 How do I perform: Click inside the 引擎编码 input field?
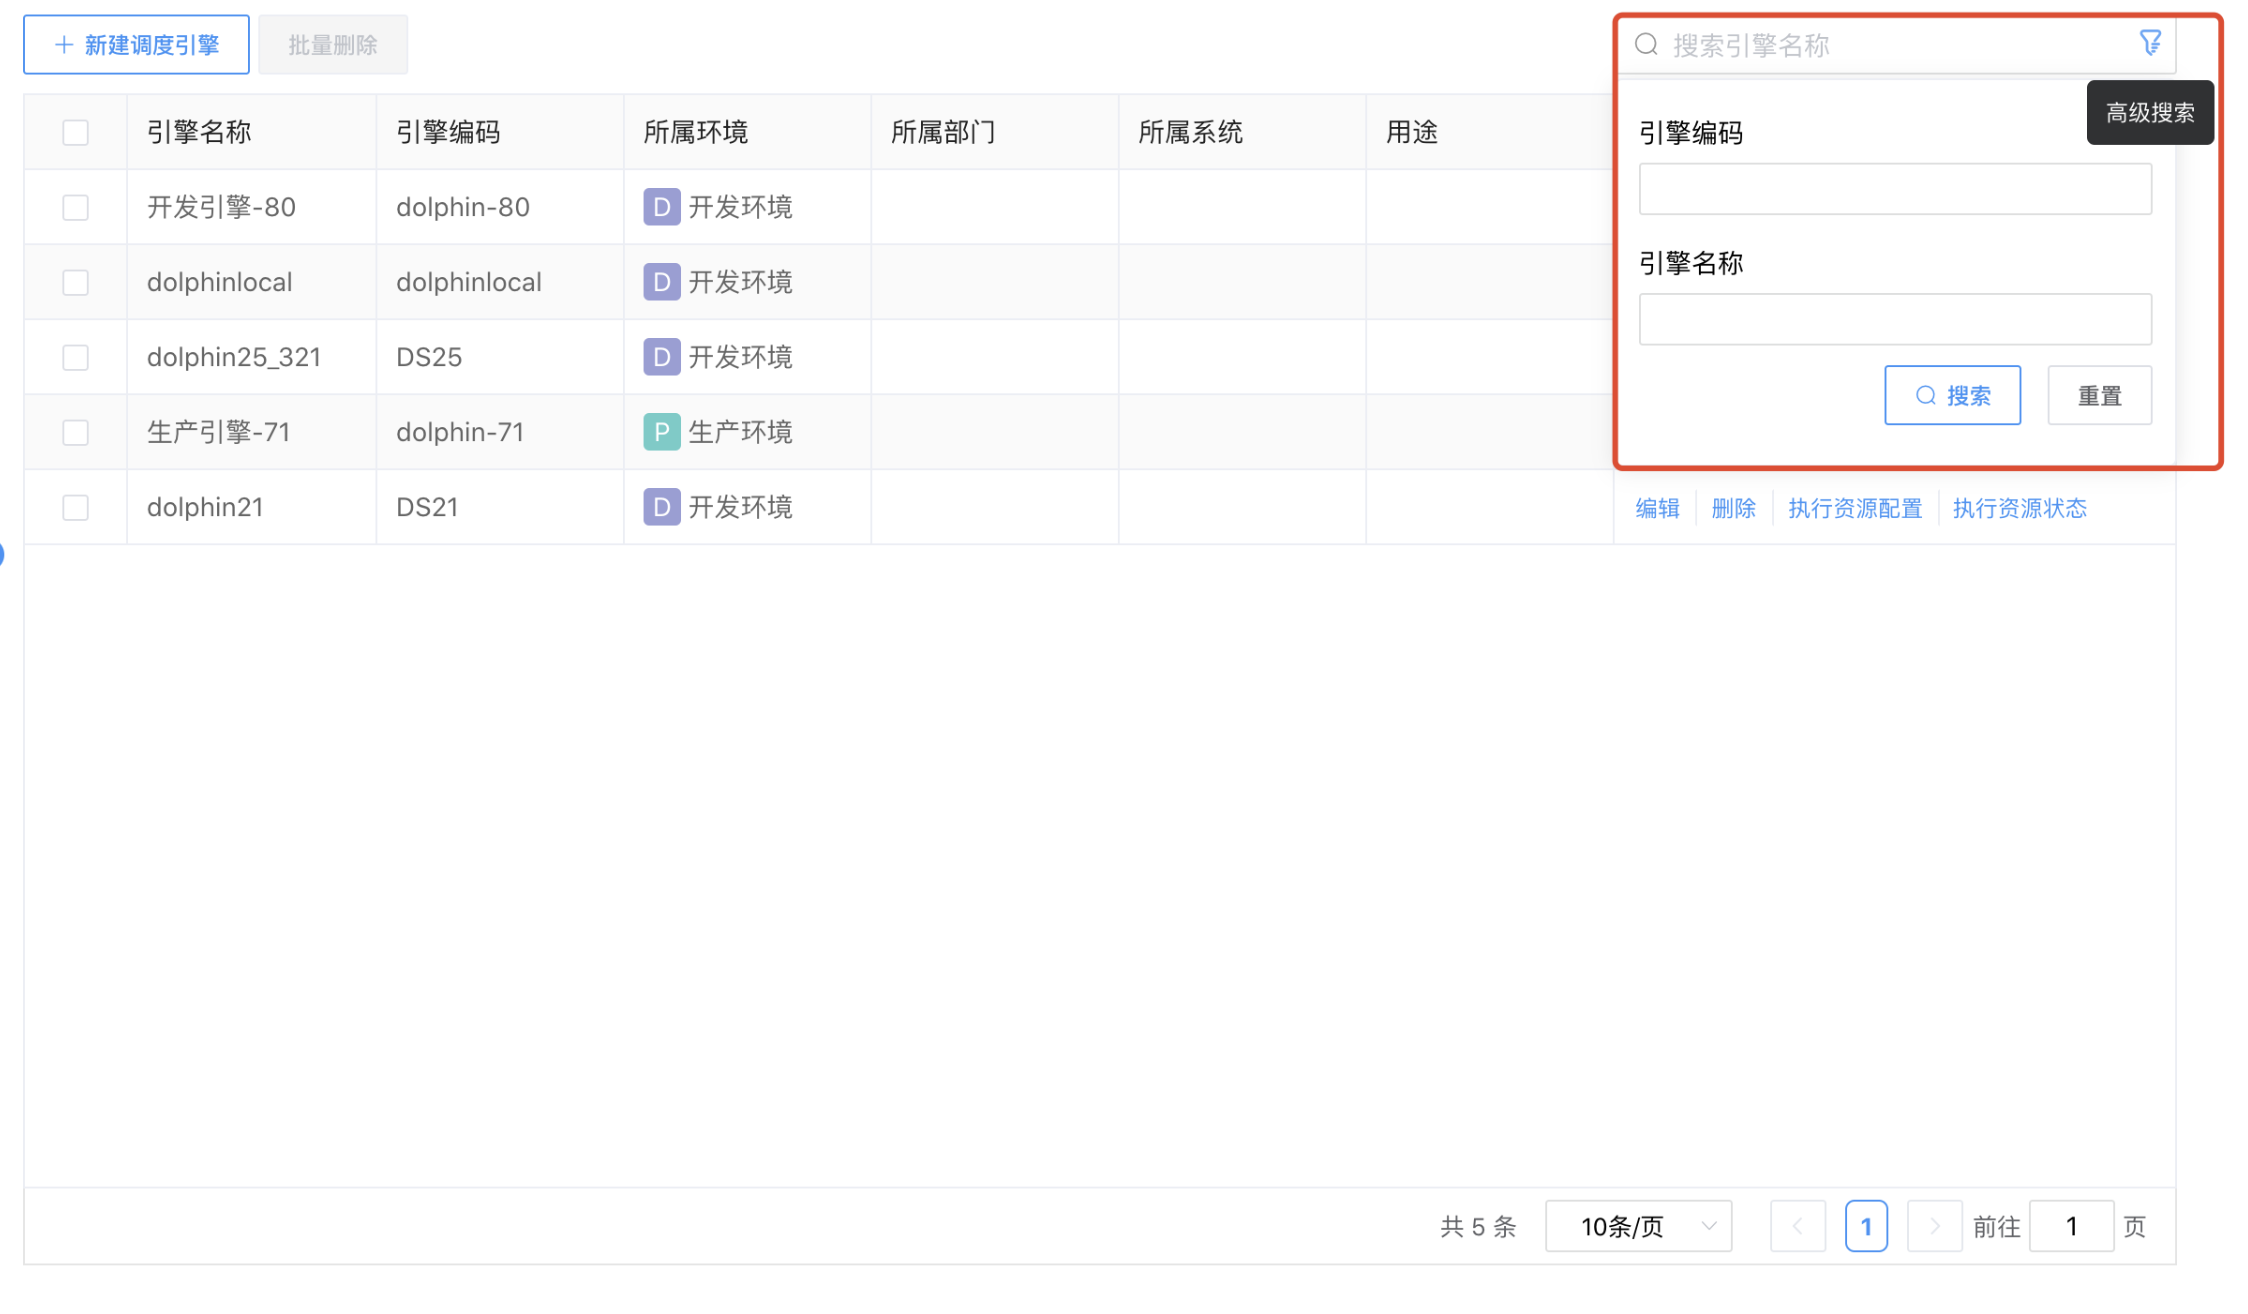pyautogui.click(x=1894, y=189)
